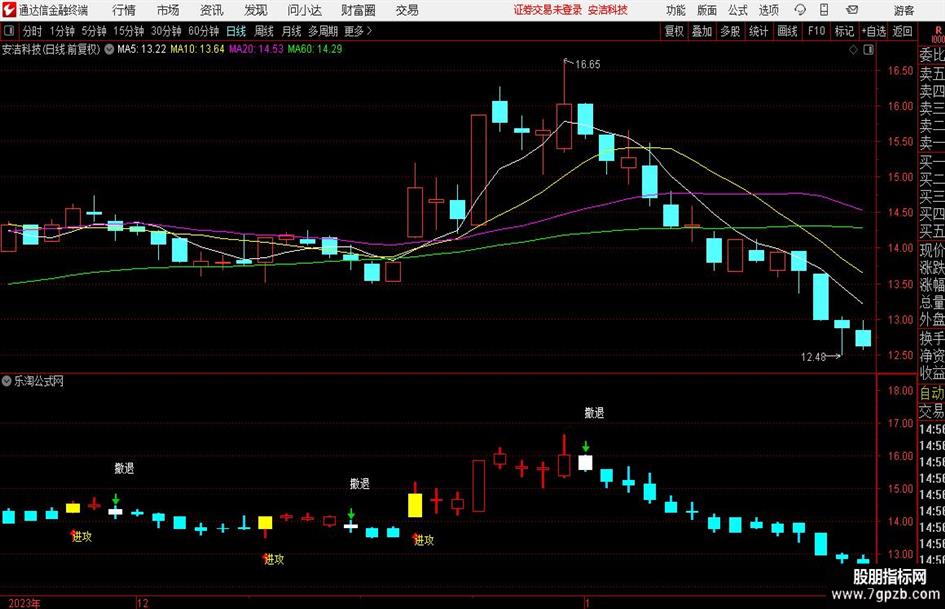
Task: Open the 公式 menu
Action: coord(738,10)
